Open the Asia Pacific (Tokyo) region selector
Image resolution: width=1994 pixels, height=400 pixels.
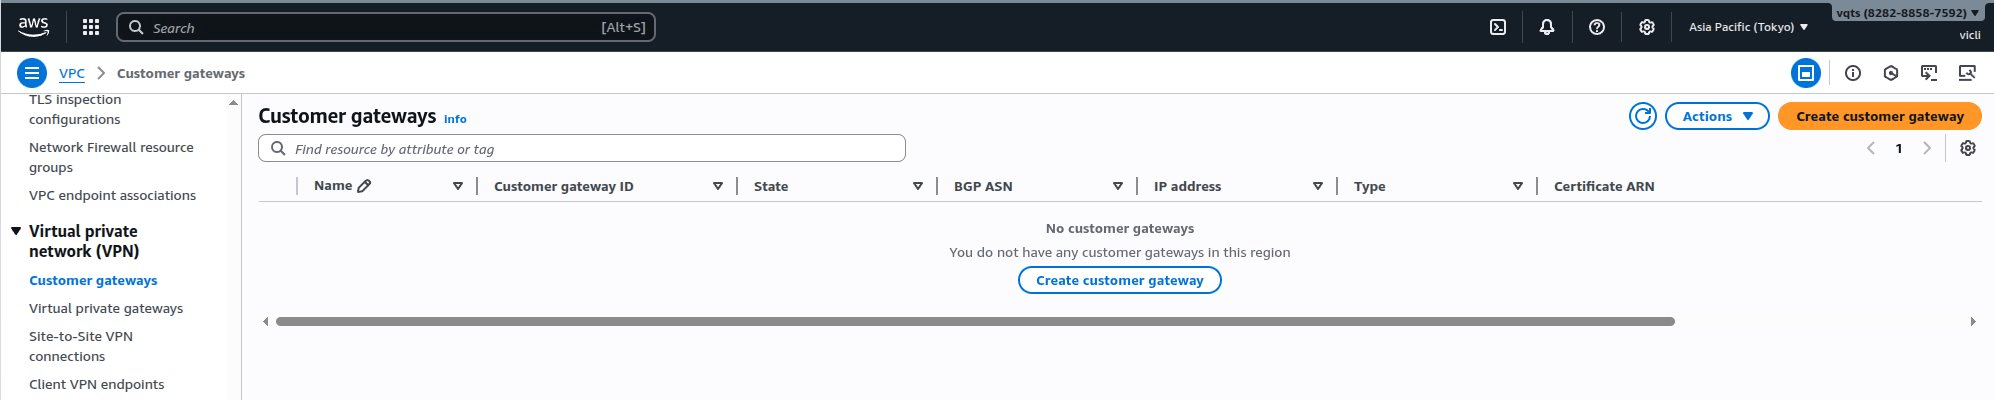coord(1748,27)
